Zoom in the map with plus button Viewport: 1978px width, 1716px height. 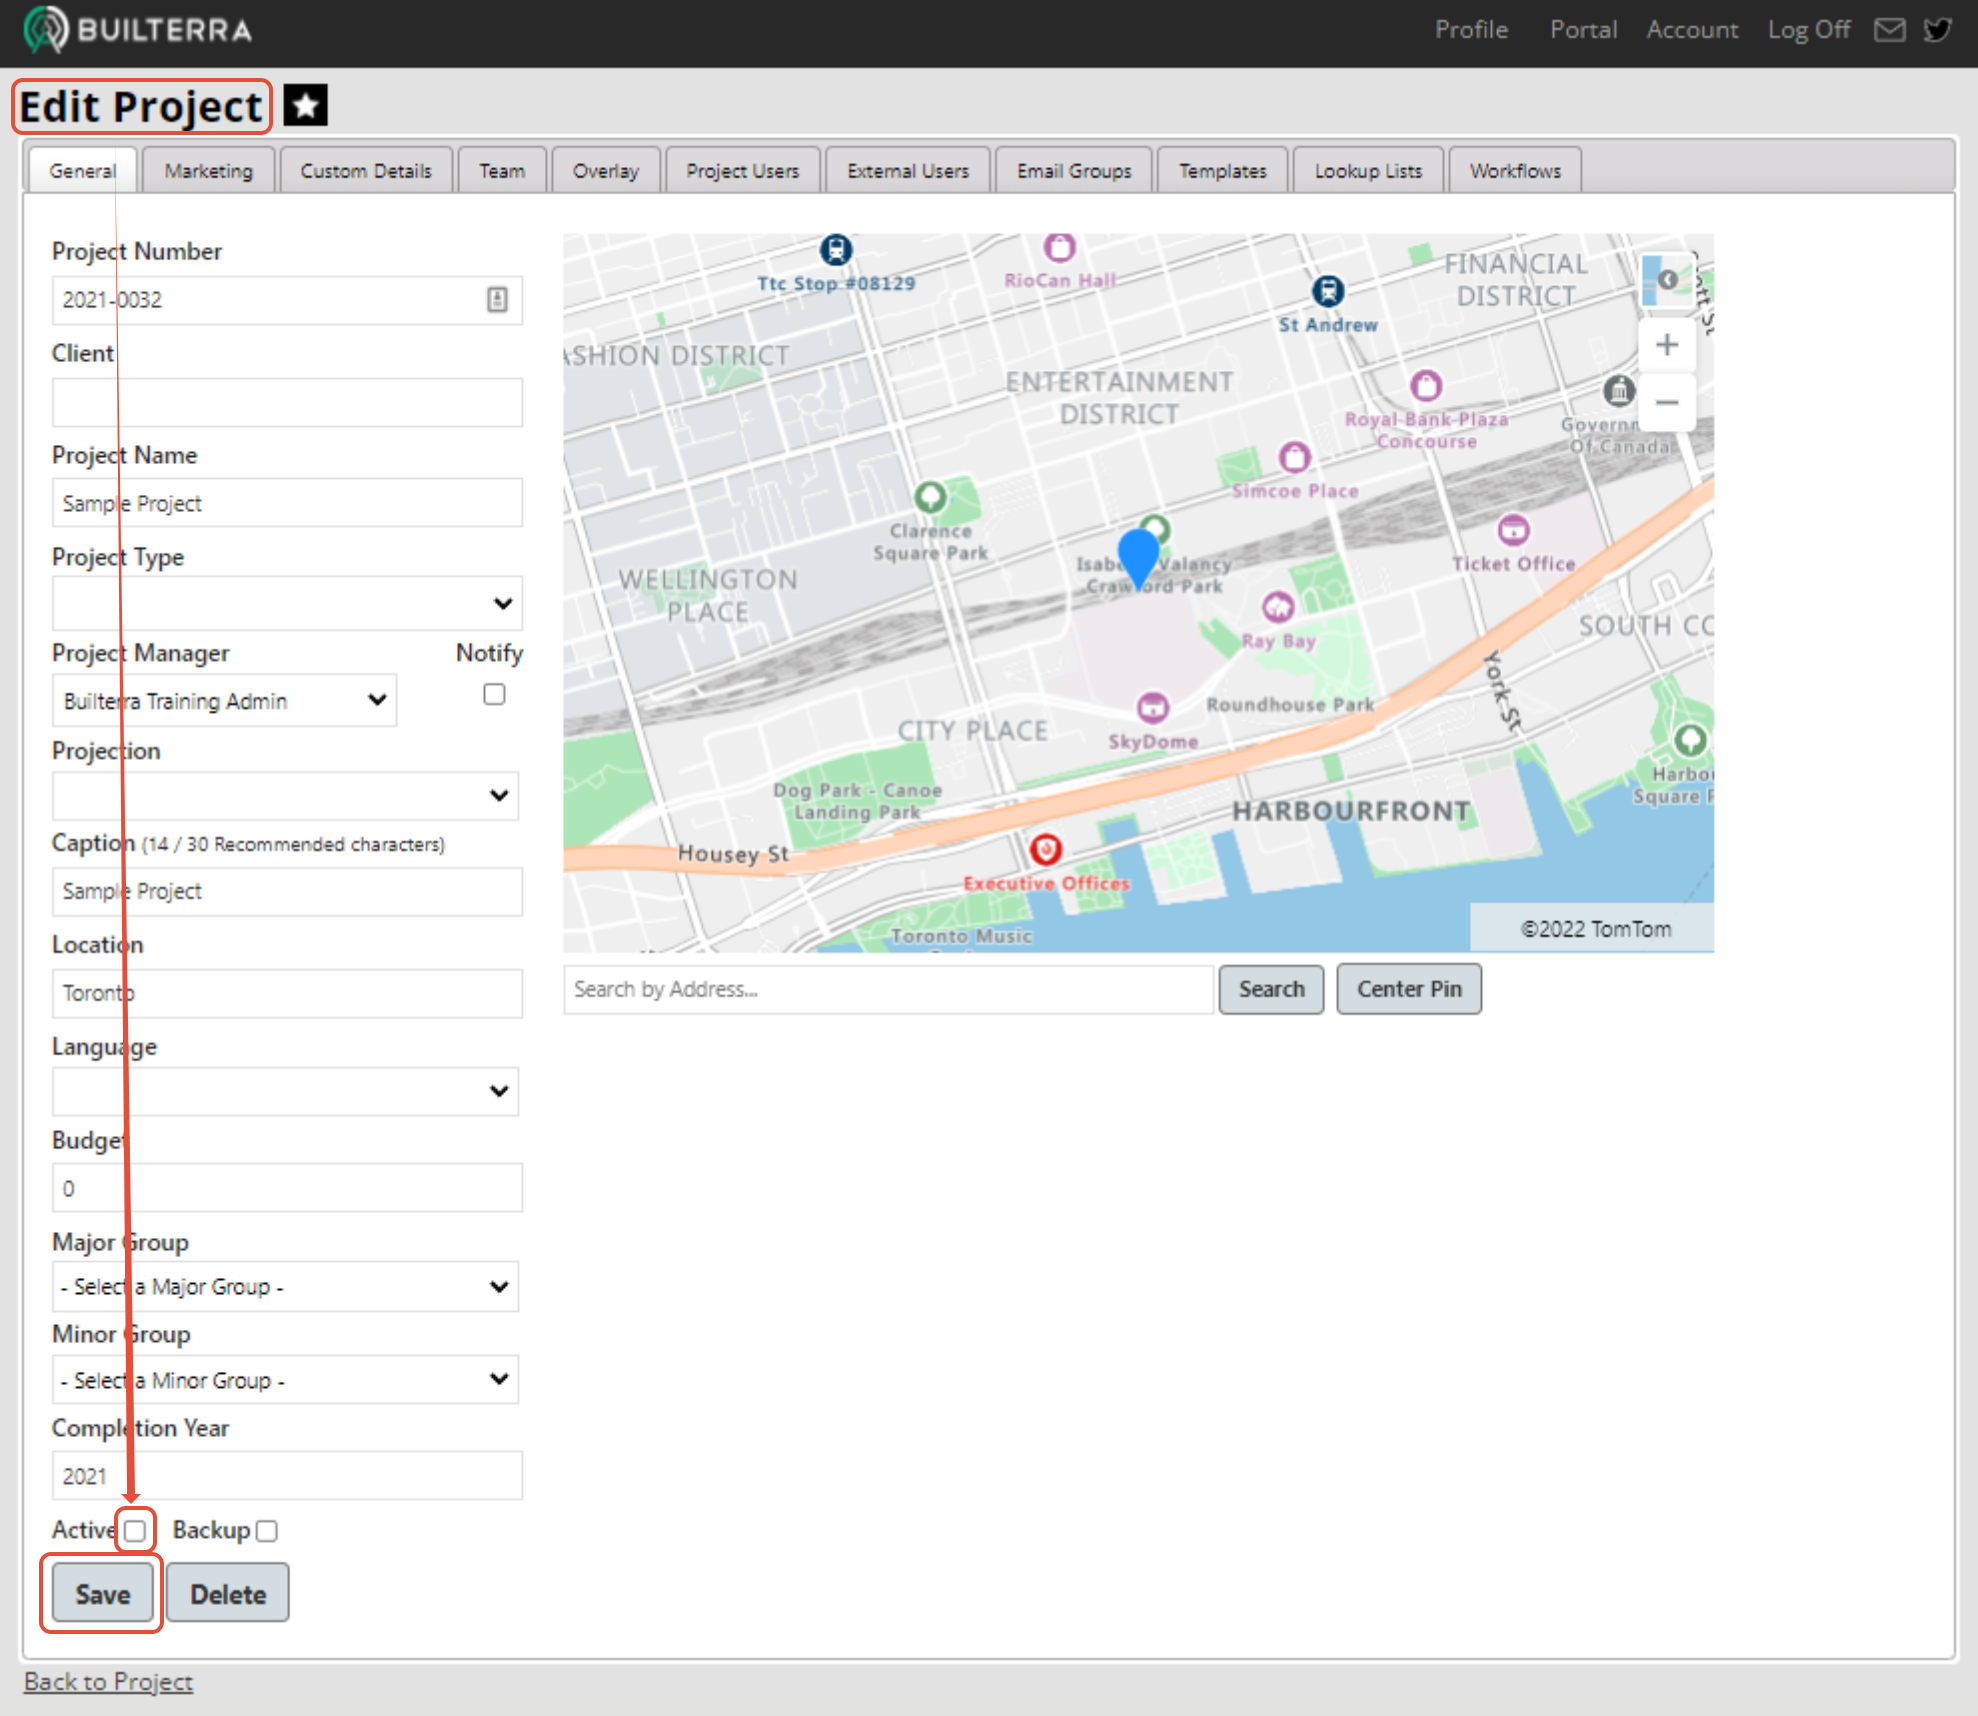1666,345
